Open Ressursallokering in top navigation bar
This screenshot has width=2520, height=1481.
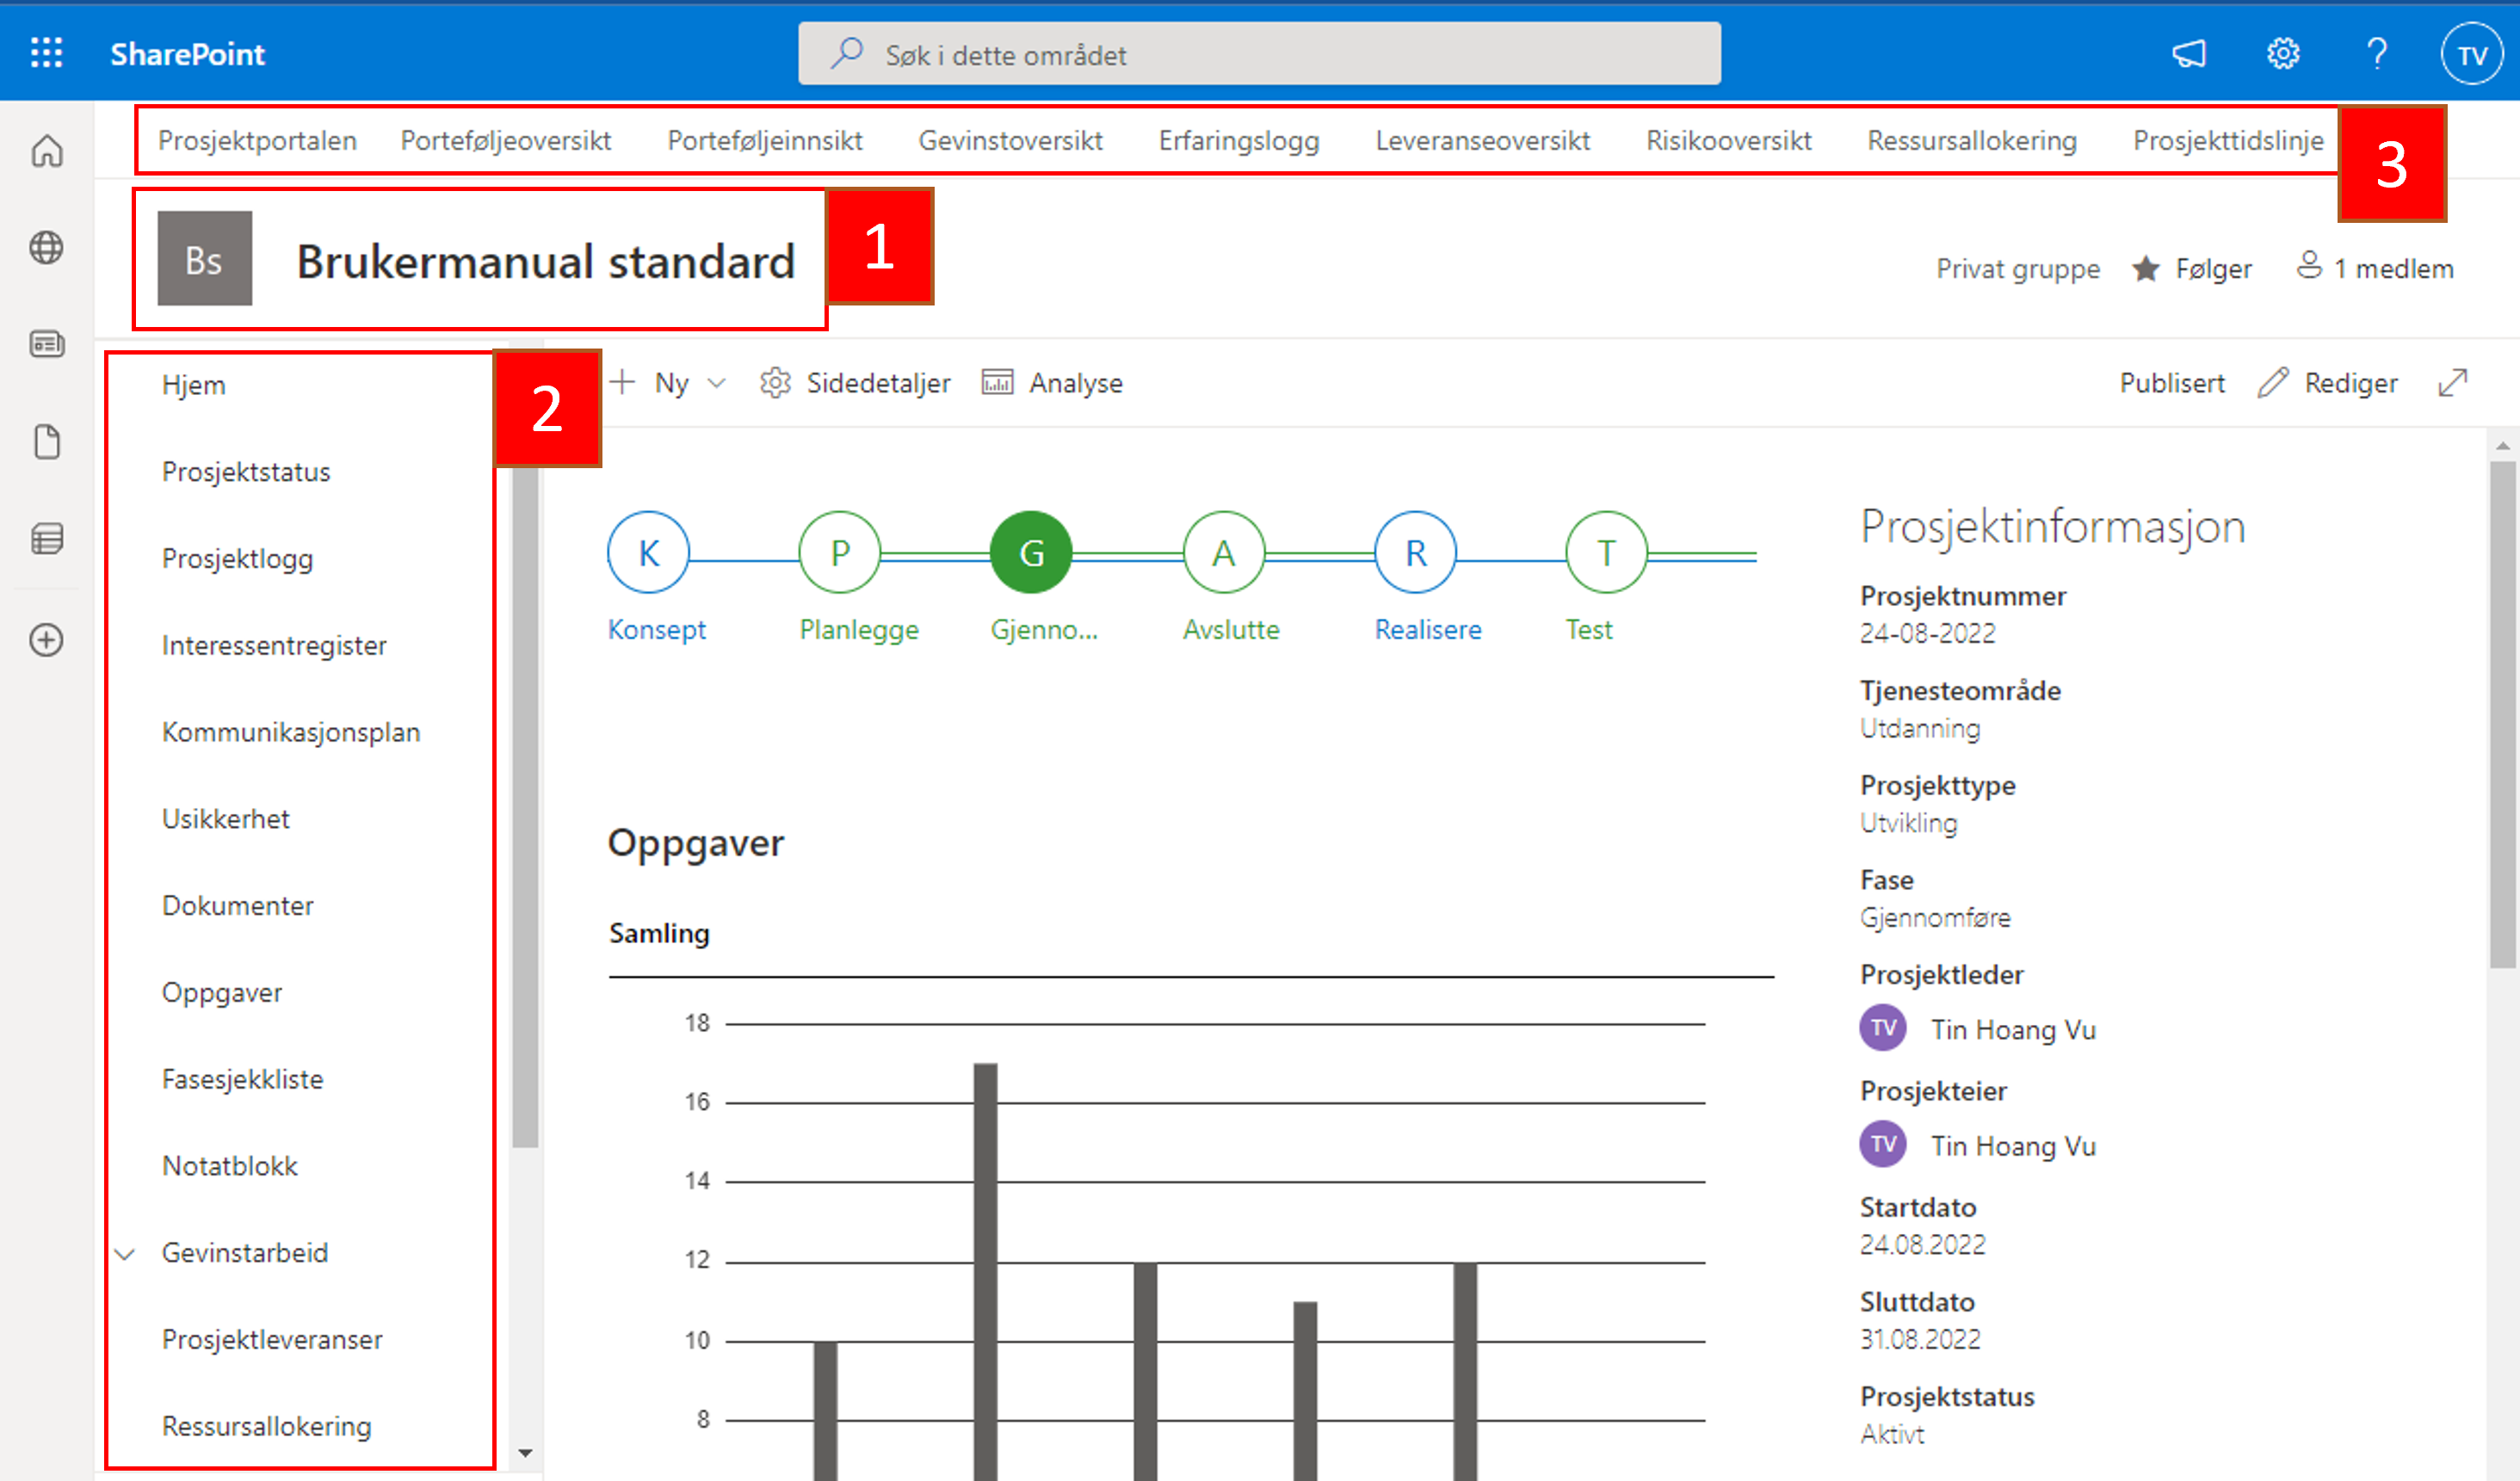[1972, 141]
